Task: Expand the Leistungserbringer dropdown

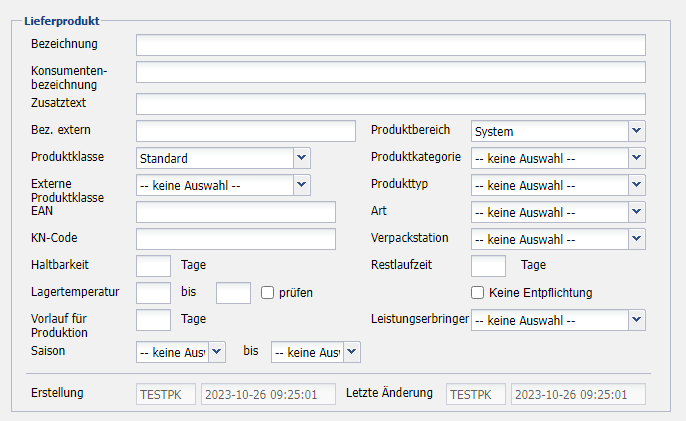Action: [x=557, y=320]
